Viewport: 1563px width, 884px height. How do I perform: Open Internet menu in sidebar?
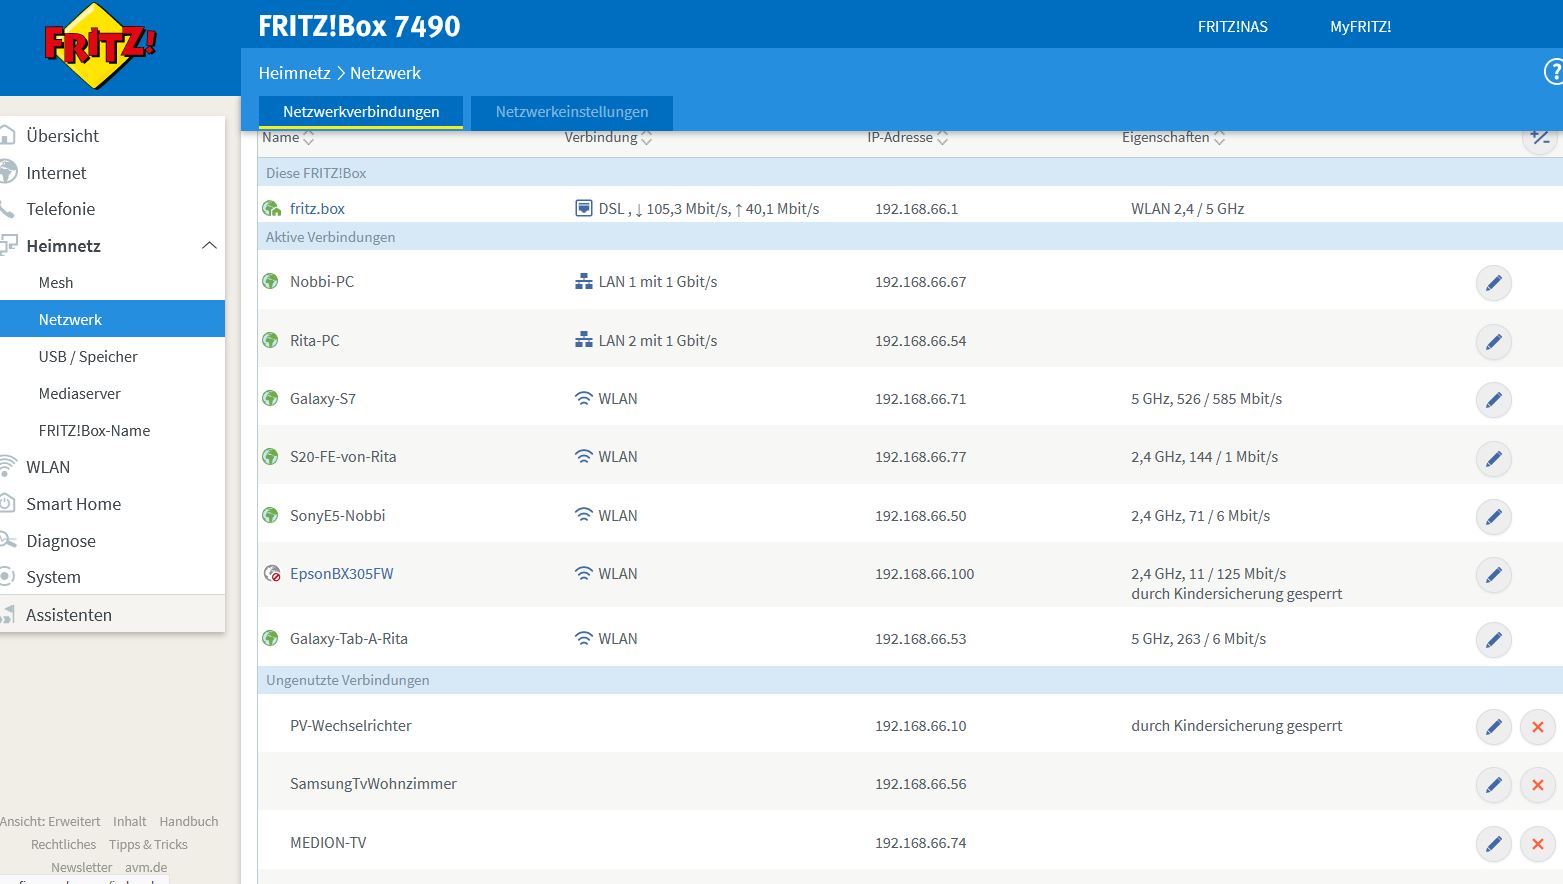[56, 172]
